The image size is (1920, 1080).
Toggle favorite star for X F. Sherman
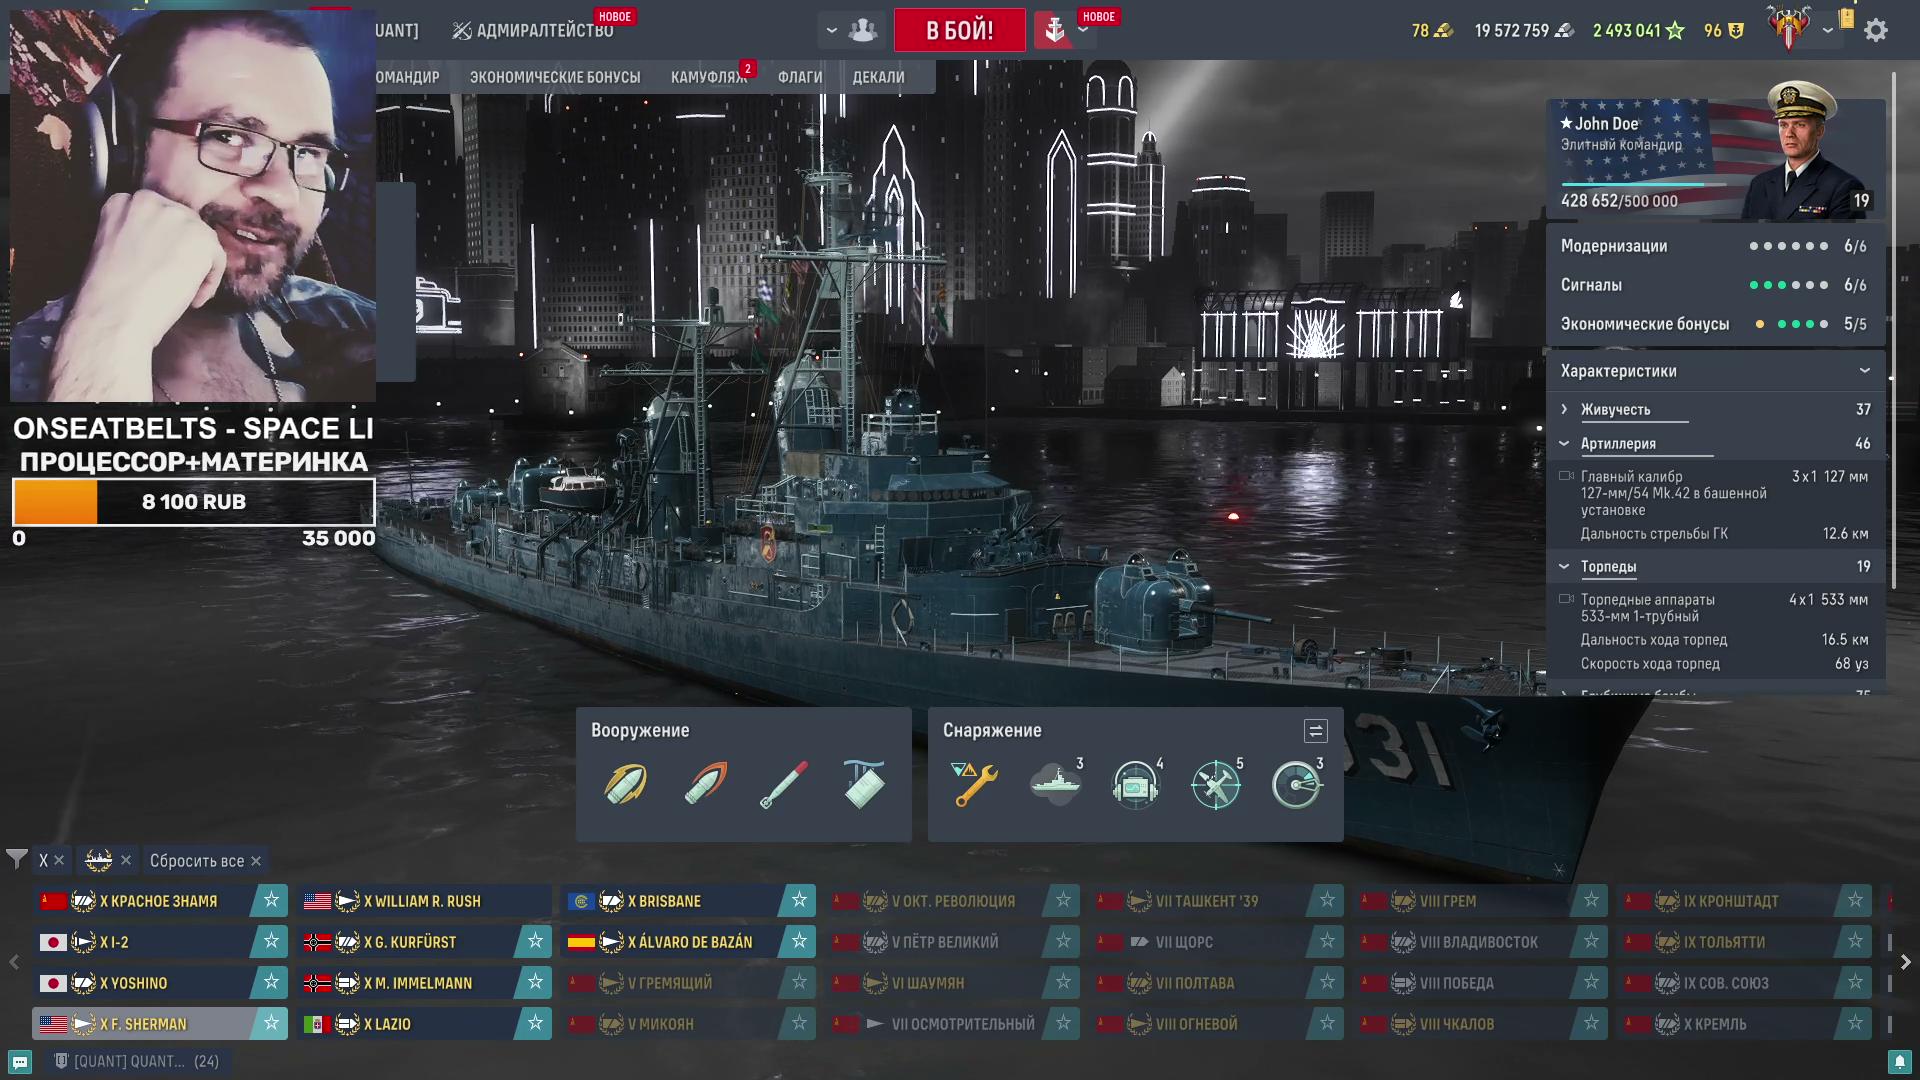pos(271,1023)
